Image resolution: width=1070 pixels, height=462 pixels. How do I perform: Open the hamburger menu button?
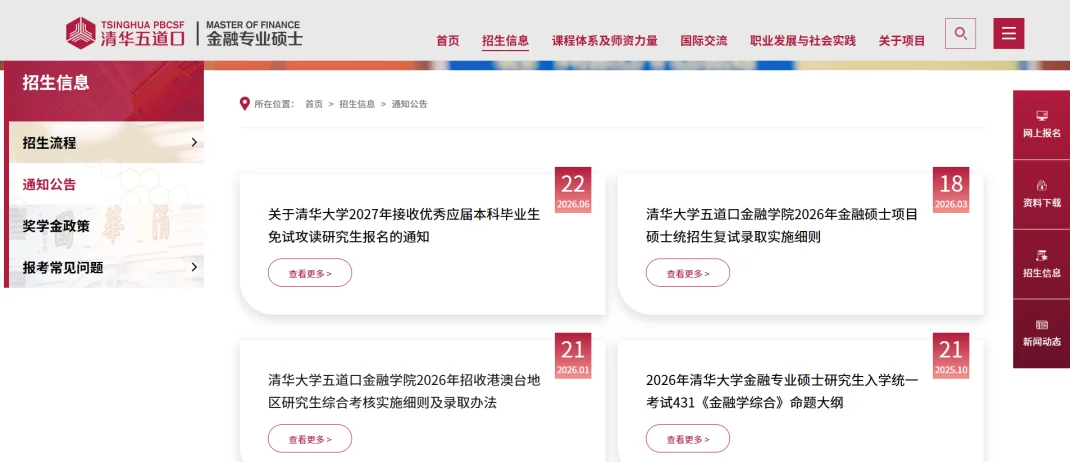click(1009, 33)
